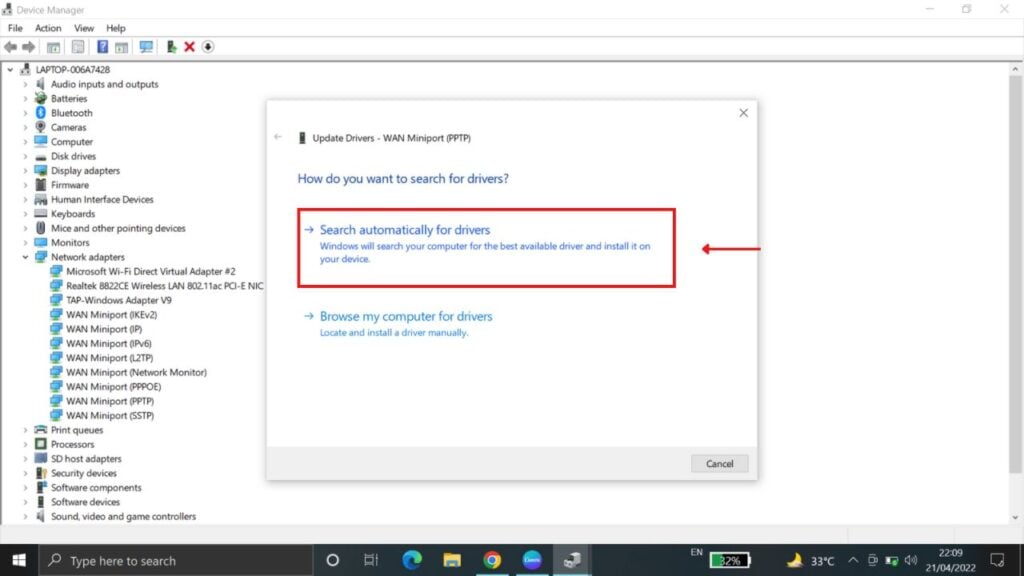Expand the Batteries category
1024x576 pixels.
click(25, 99)
